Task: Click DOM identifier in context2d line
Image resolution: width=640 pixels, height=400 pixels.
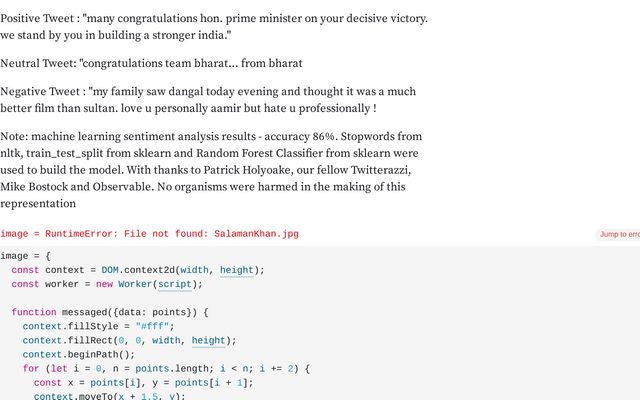Action: click(110, 270)
